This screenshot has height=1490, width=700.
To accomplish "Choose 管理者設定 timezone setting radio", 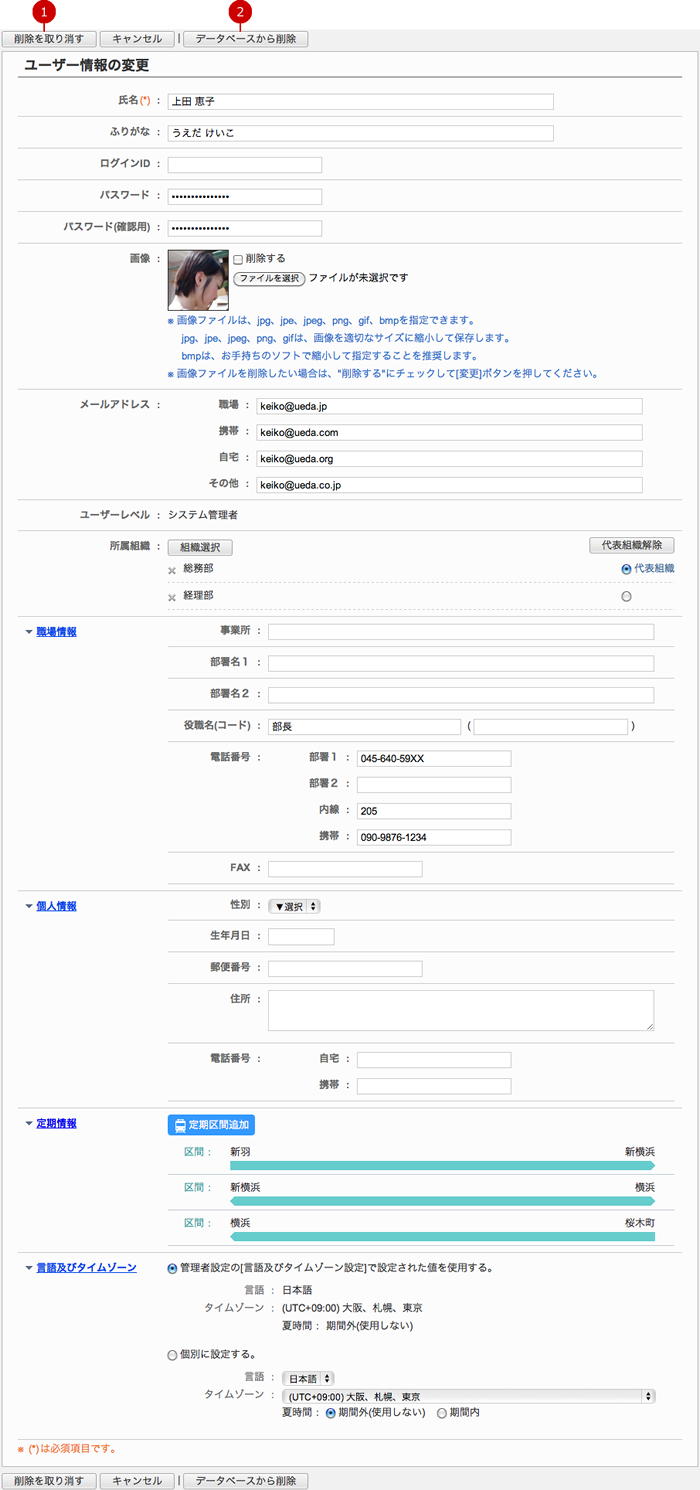I will [173, 1267].
